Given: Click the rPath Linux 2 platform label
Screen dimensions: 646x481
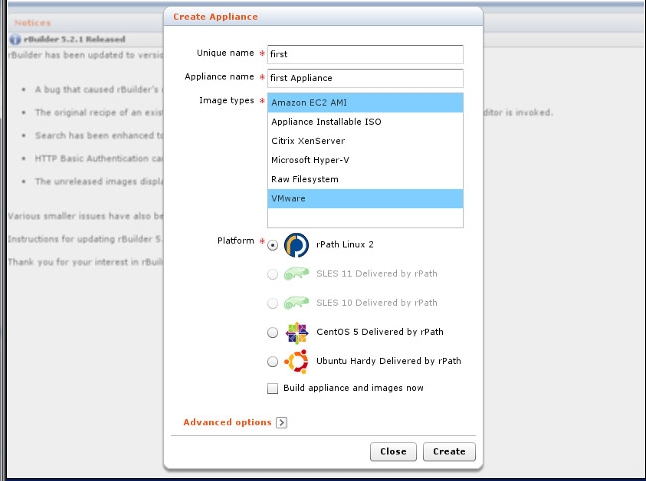Looking at the screenshot, I should click(345, 245).
